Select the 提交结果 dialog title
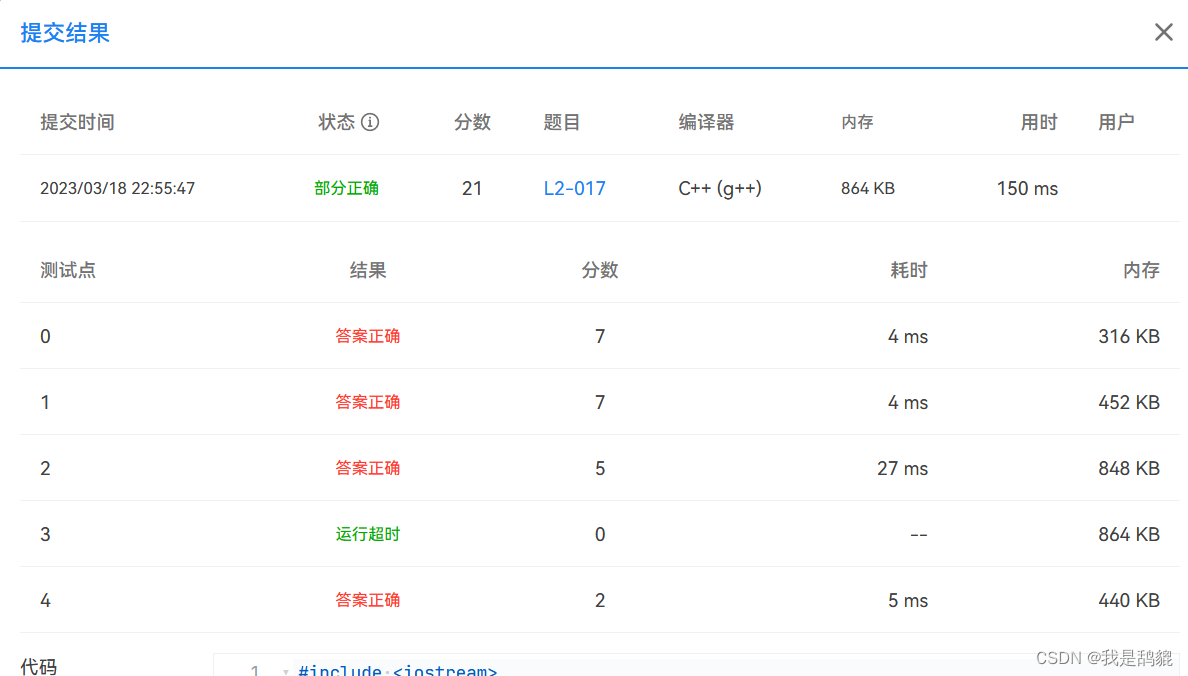Screen dimensions: 1188x676 coord(64,32)
